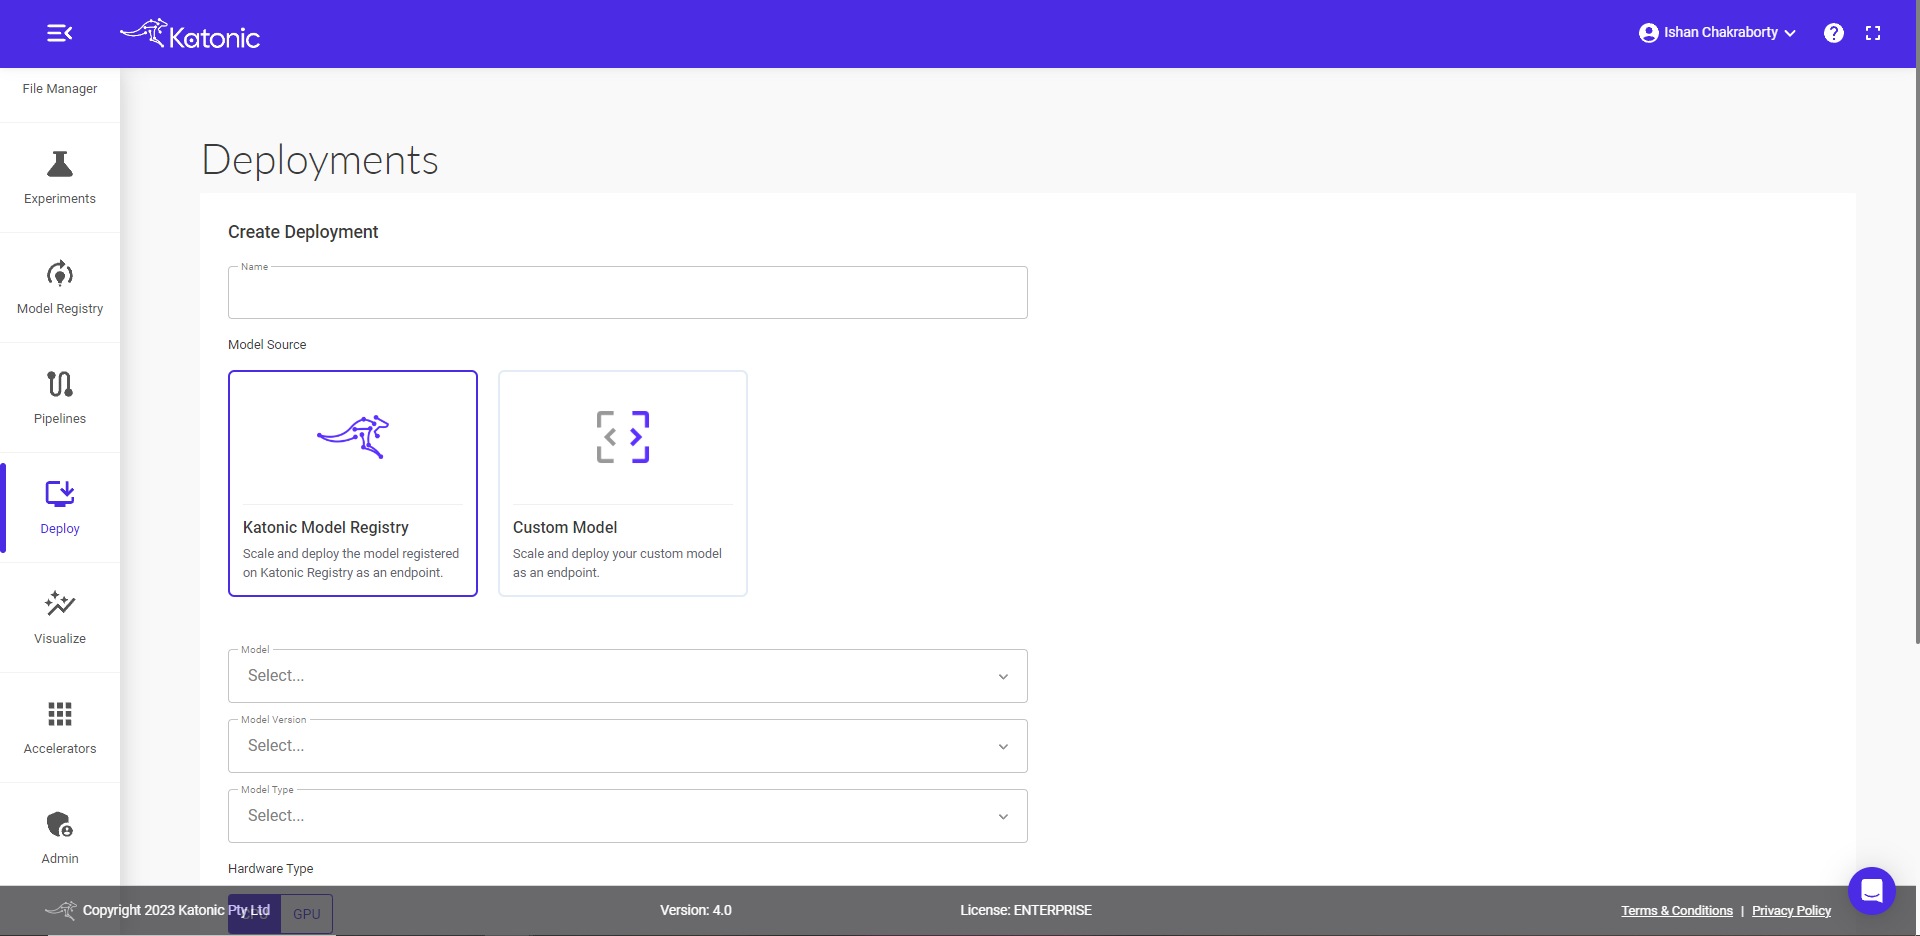Expand the Model Type select dropdown
The image size is (1920, 936).
pos(628,816)
